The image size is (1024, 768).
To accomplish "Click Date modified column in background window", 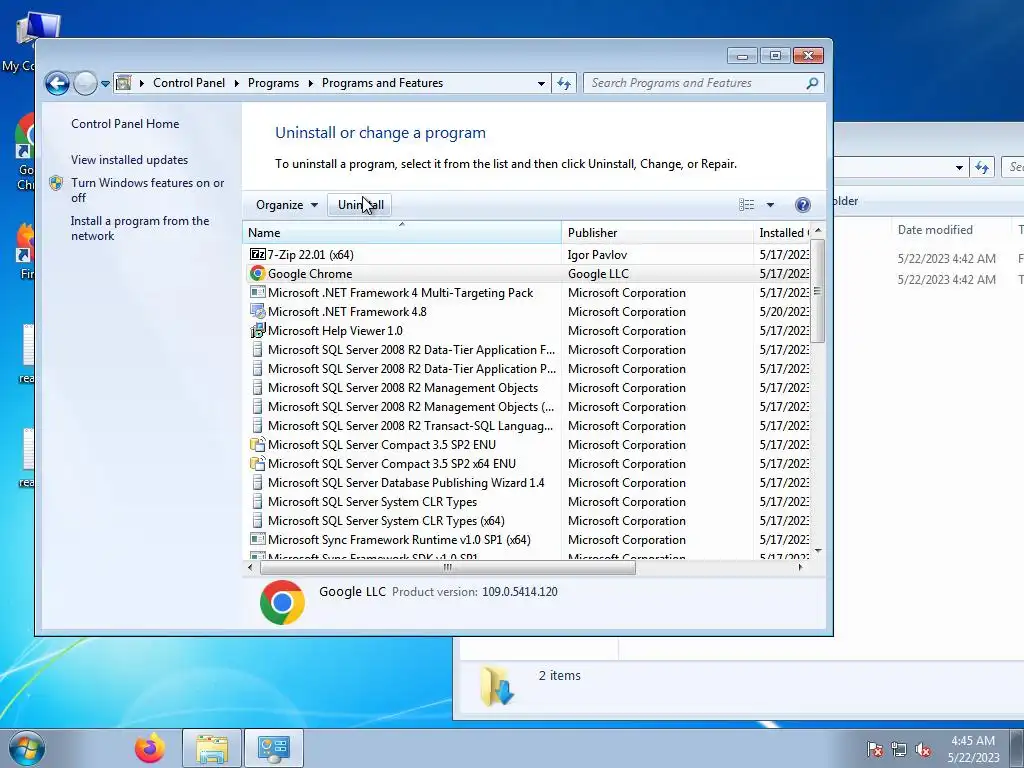I will point(935,230).
